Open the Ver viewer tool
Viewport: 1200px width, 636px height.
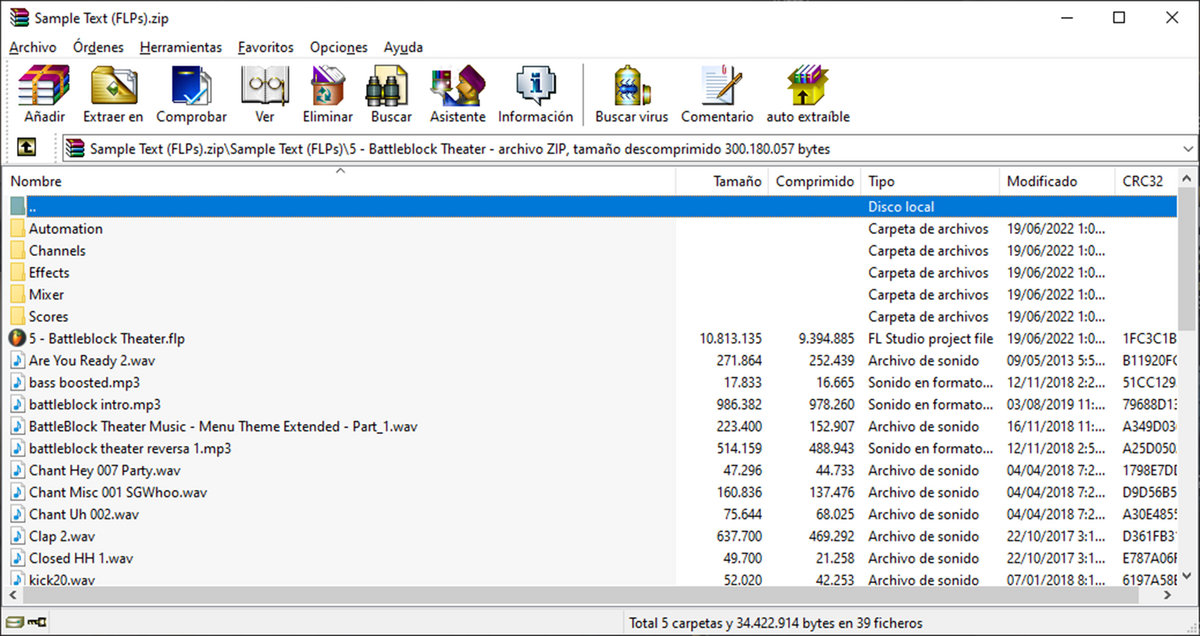click(264, 94)
